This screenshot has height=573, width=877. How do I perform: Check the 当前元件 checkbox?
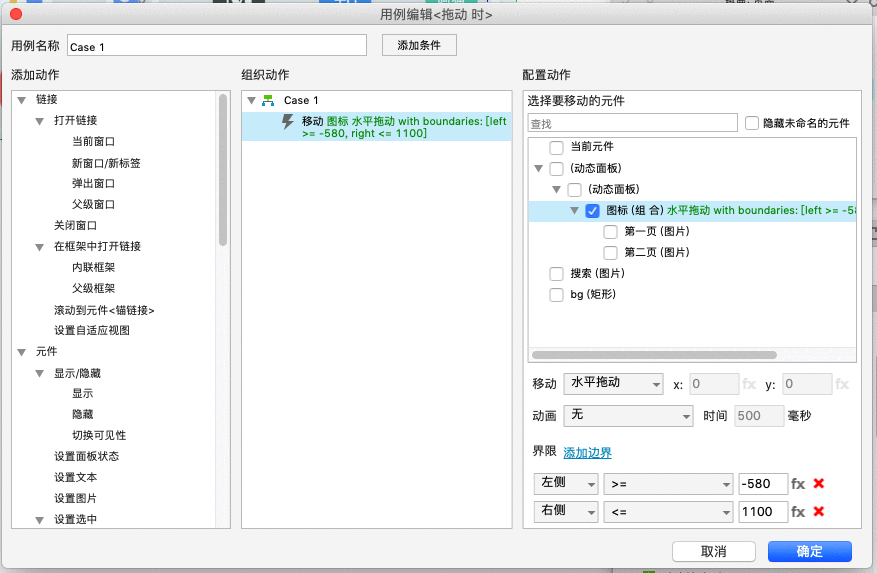coord(557,147)
